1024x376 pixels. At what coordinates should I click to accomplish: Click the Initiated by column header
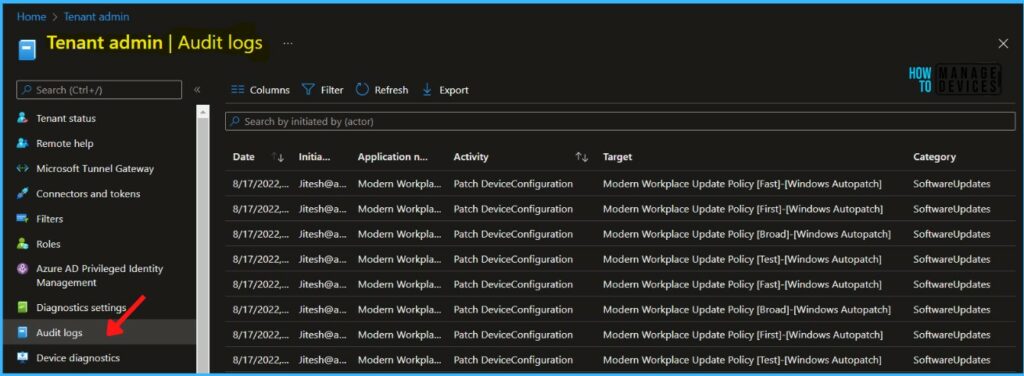click(x=315, y=157)
